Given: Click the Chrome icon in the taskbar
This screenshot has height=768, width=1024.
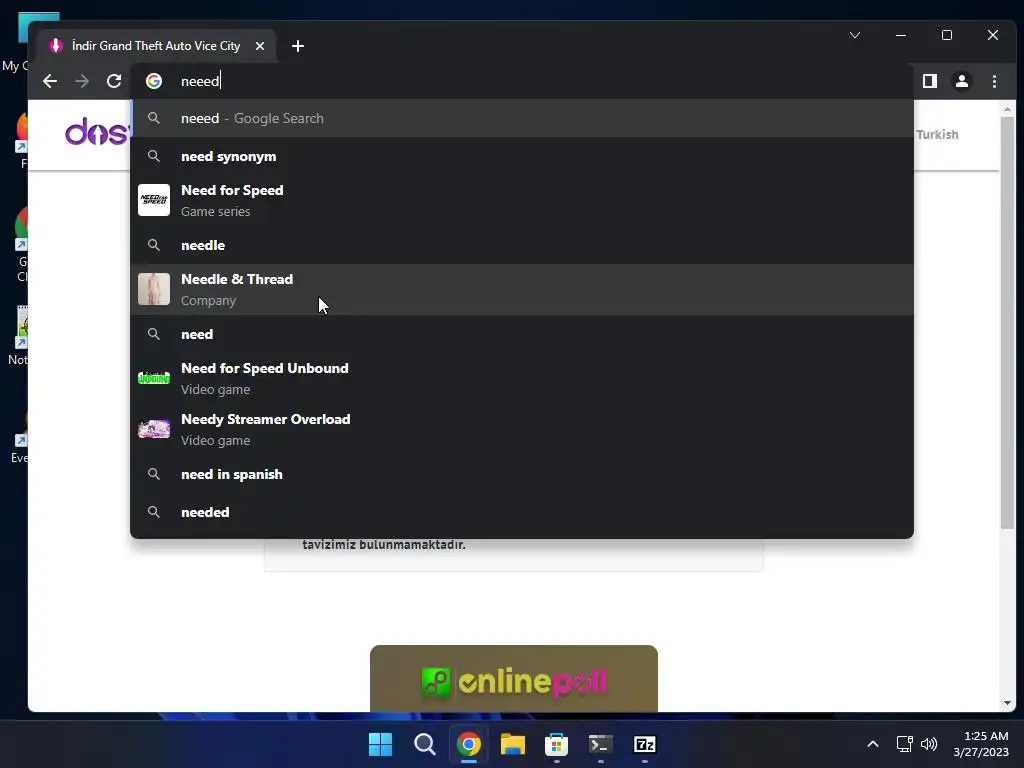Looking at the screenshot, I should tap(469, 744).
